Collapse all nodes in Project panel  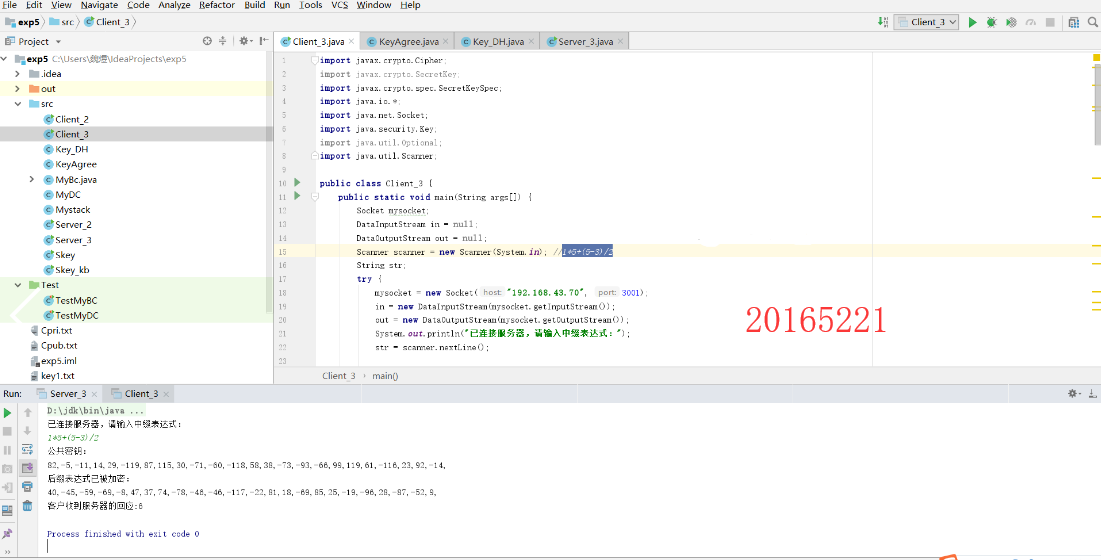point(223,41)
